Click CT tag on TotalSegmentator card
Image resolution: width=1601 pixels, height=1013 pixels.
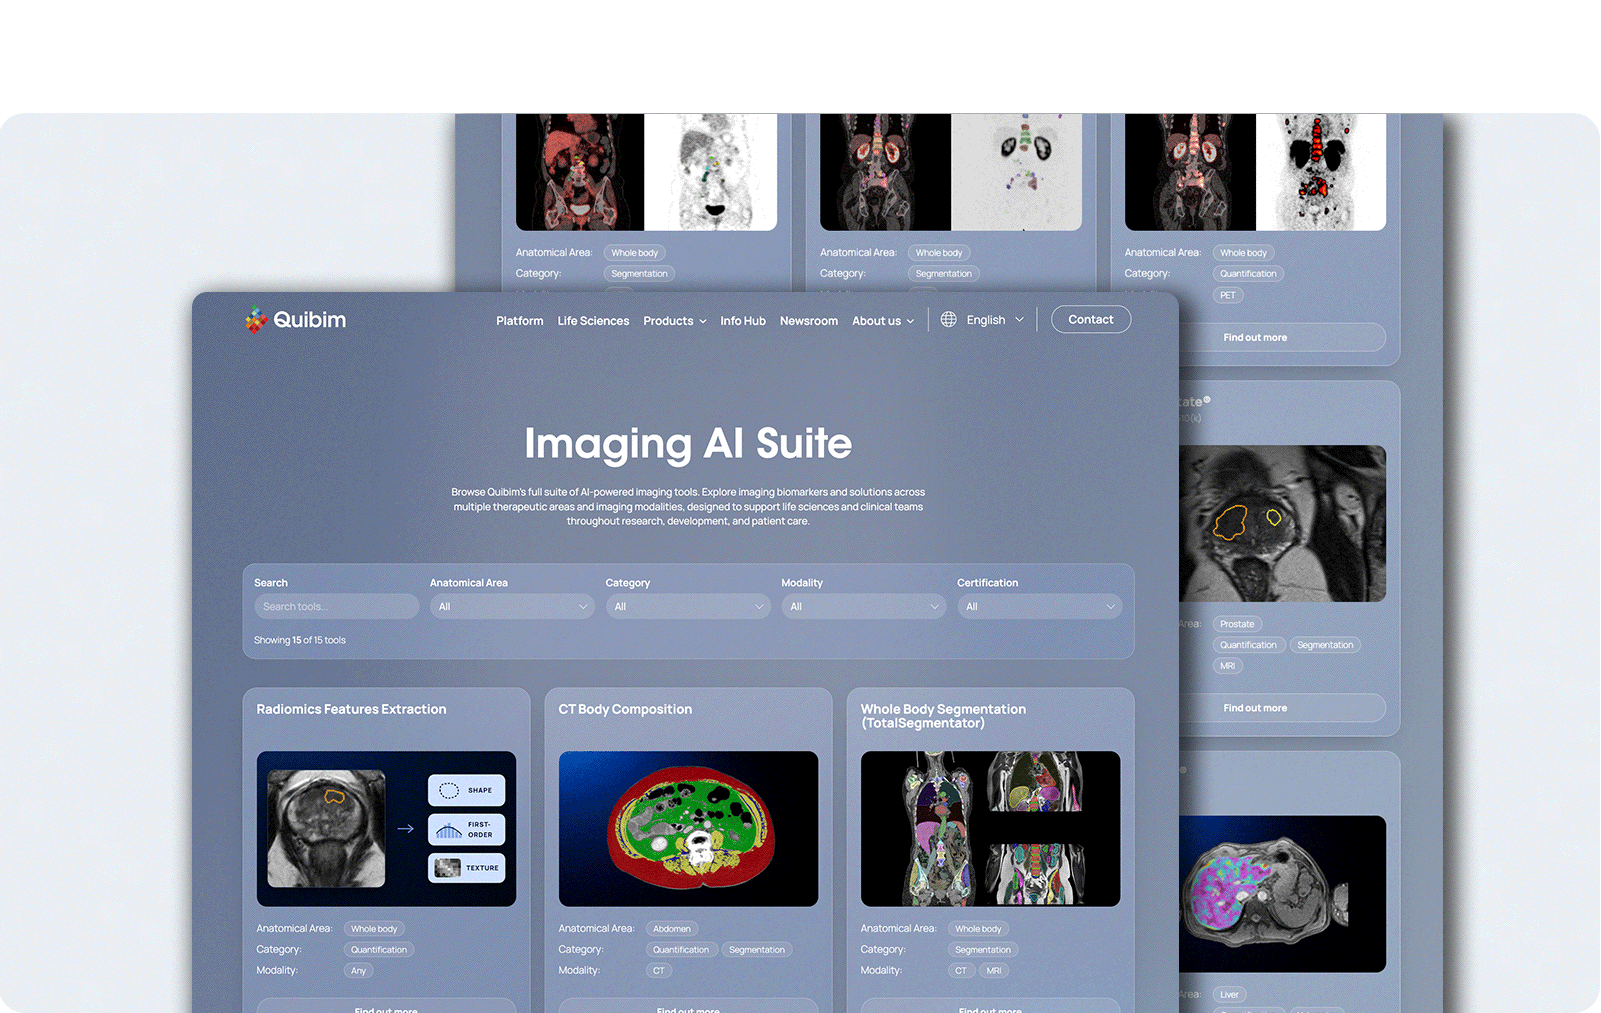tap(961, 971)
